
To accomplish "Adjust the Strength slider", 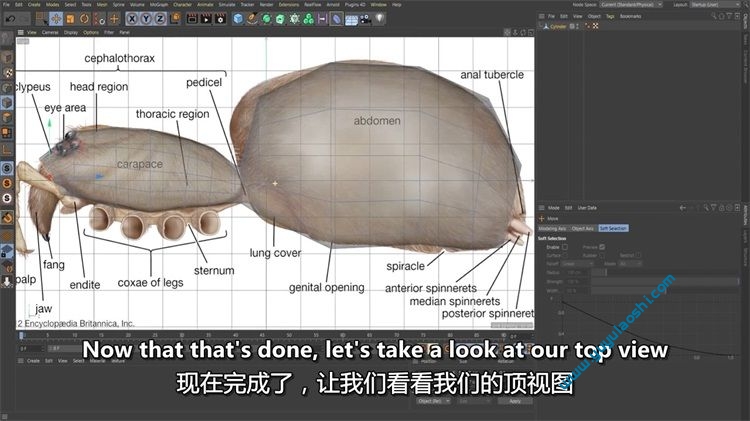I will pyautogui.click(x=665, y=281).
